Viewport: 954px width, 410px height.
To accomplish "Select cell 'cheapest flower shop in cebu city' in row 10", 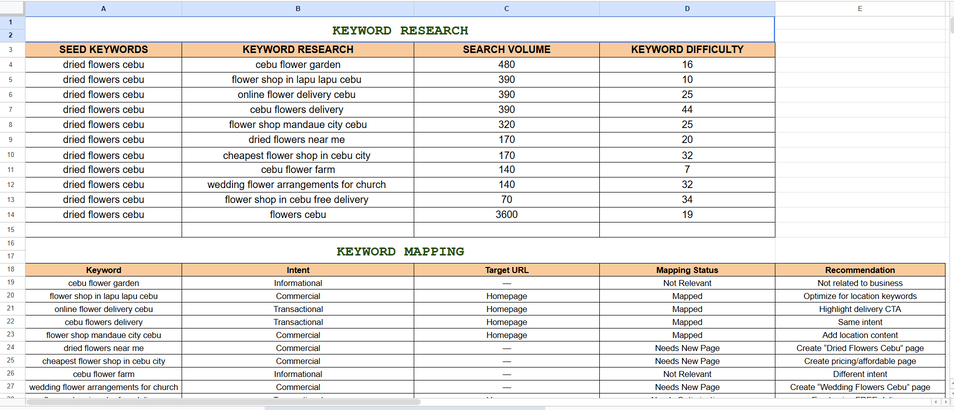I will (298, 155).
